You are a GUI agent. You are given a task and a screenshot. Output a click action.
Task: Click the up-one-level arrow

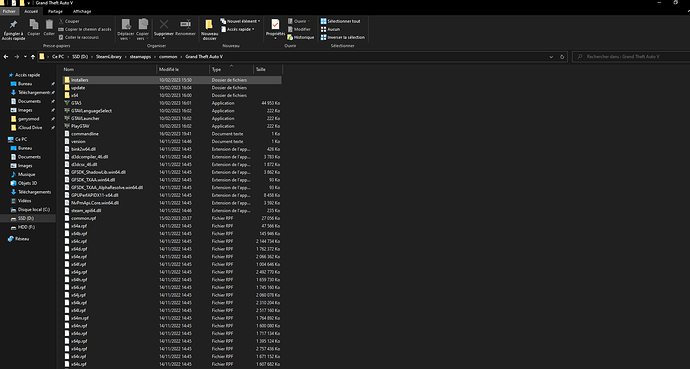32,57
